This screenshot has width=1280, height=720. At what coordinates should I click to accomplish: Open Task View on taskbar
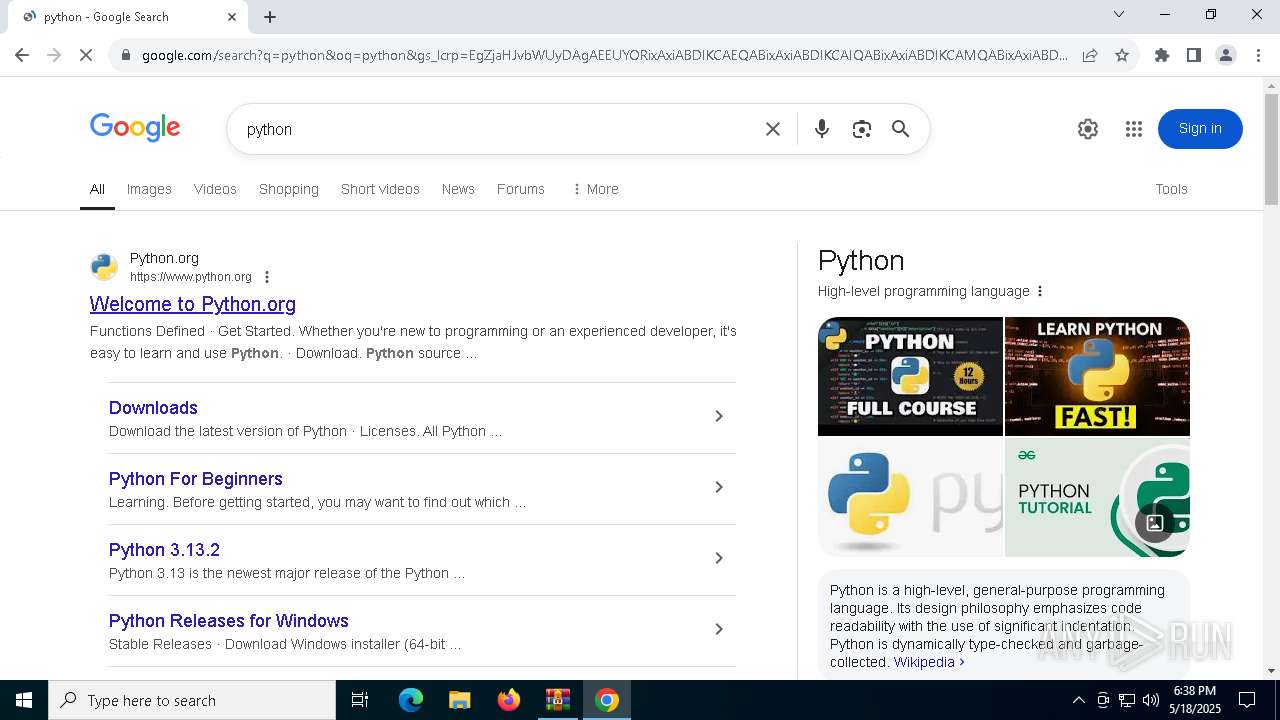point(360,700)
